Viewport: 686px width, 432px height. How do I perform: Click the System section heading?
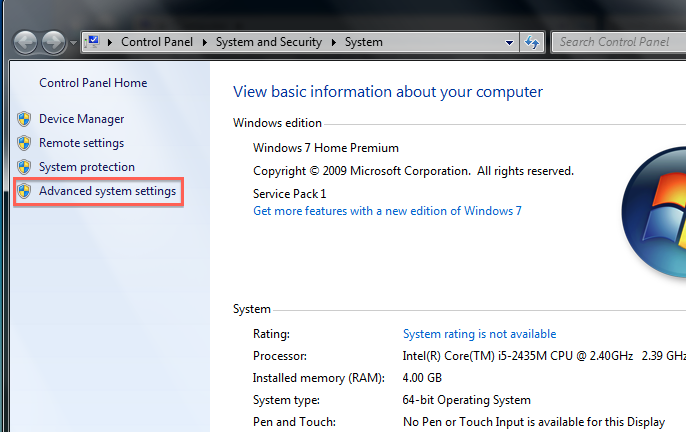tap(252, 309)
